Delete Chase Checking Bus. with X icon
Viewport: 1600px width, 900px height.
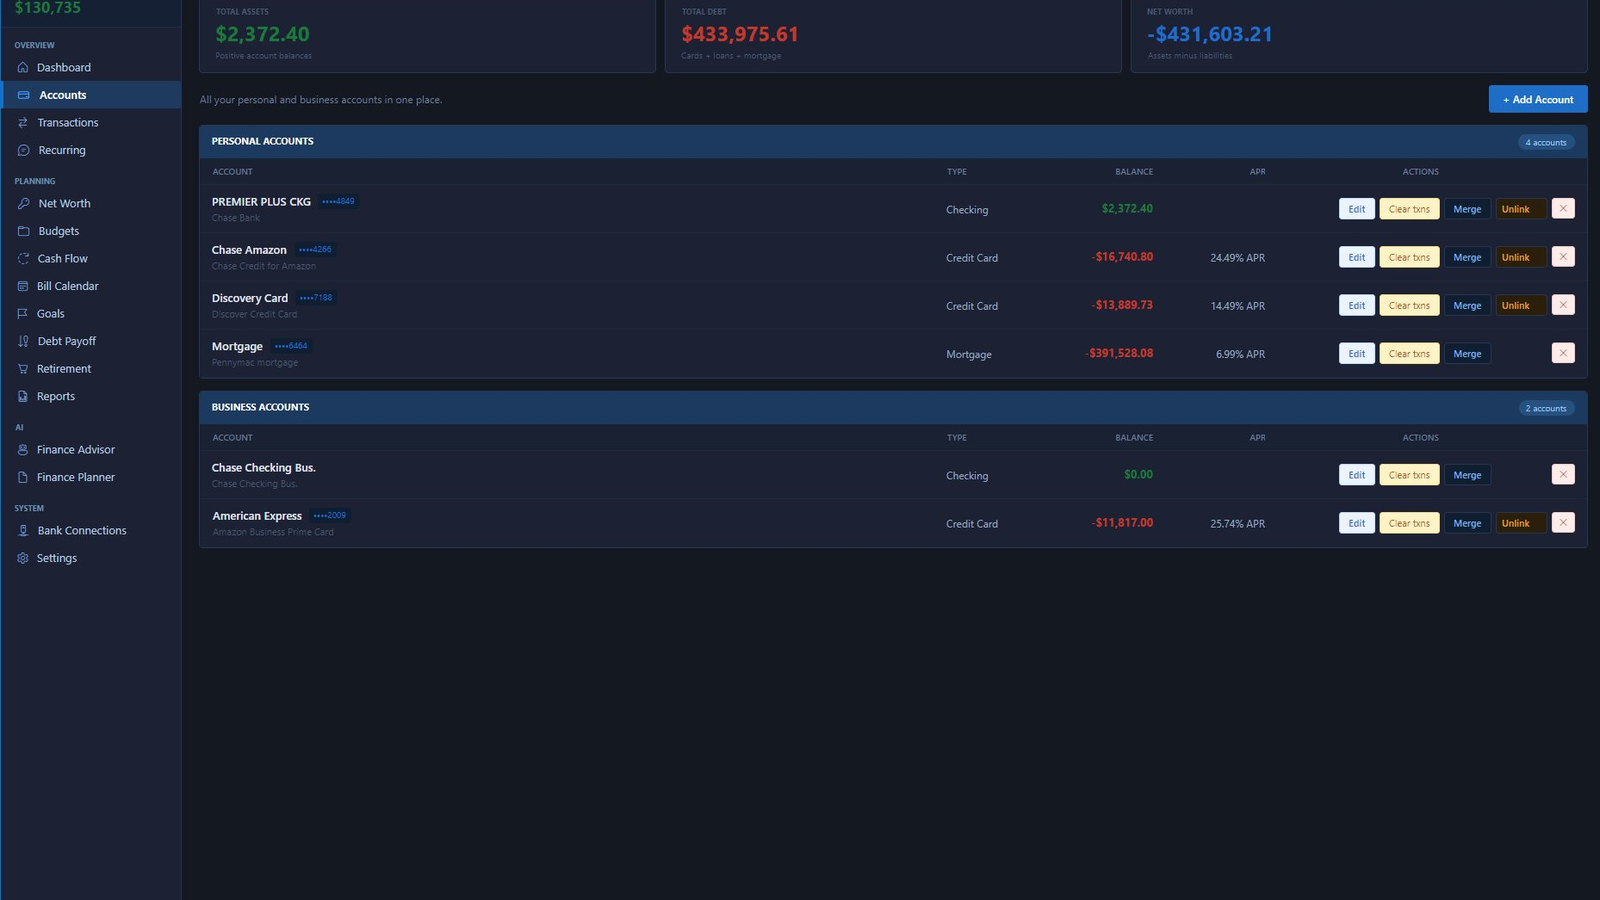click(x=1563, y=474)
